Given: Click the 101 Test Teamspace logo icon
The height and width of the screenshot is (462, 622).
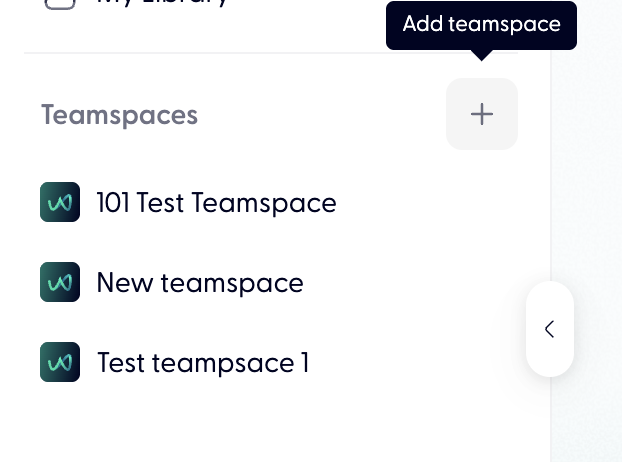Looking at the screenshot, I should coord(60,202).
